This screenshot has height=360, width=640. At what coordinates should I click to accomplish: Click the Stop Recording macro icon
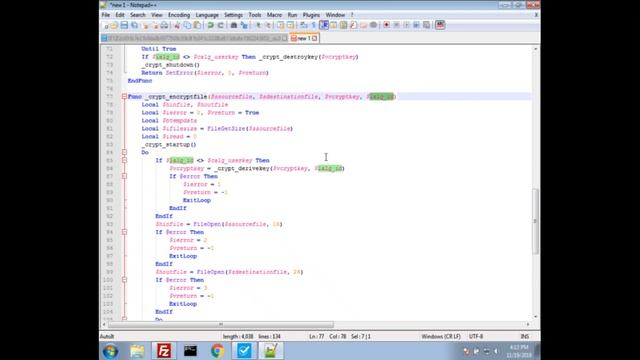tap(396, 25)
